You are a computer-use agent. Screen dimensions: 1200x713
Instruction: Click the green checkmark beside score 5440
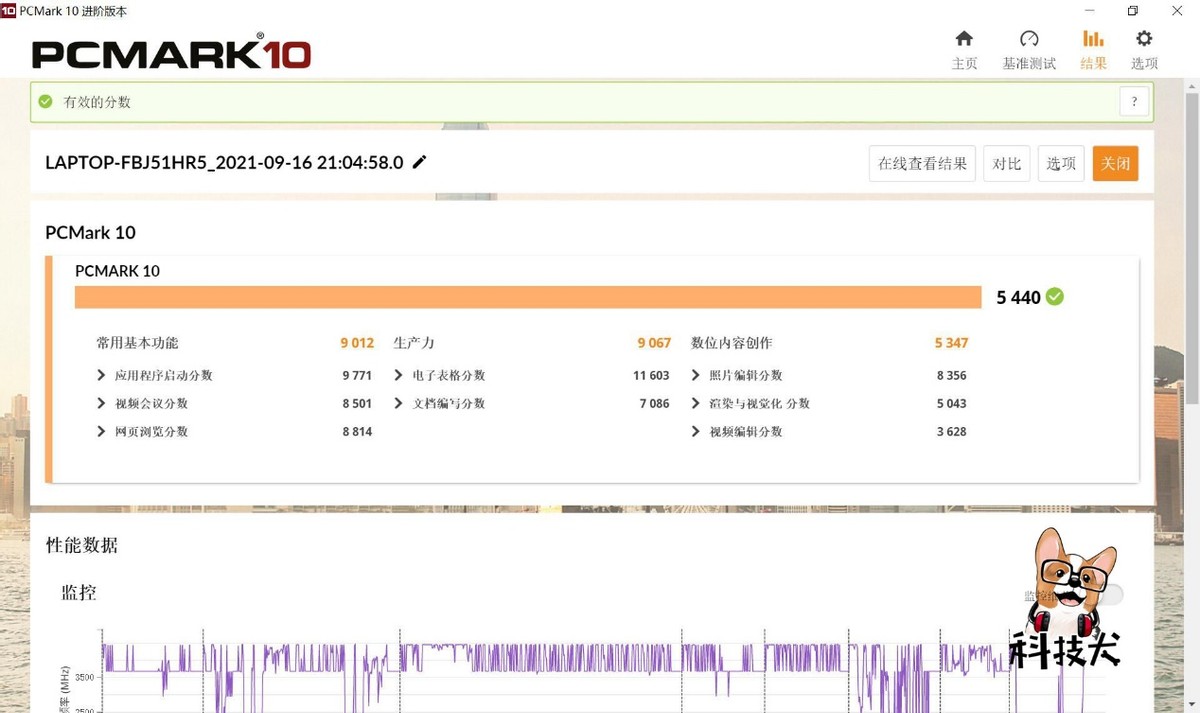click(1055, 296)
